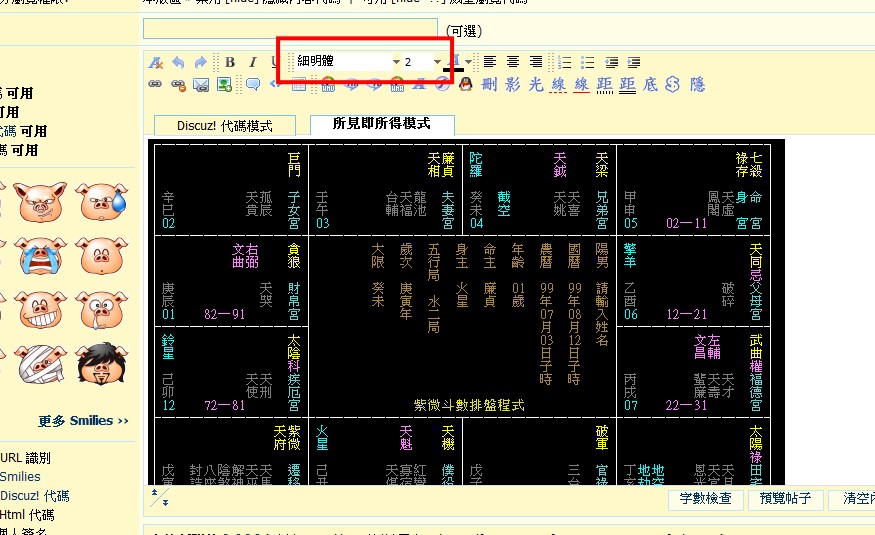Click the Discuz! 代碼 sidebar link
This screenshot has height=535, width=875.
click(x=35, y=496)
